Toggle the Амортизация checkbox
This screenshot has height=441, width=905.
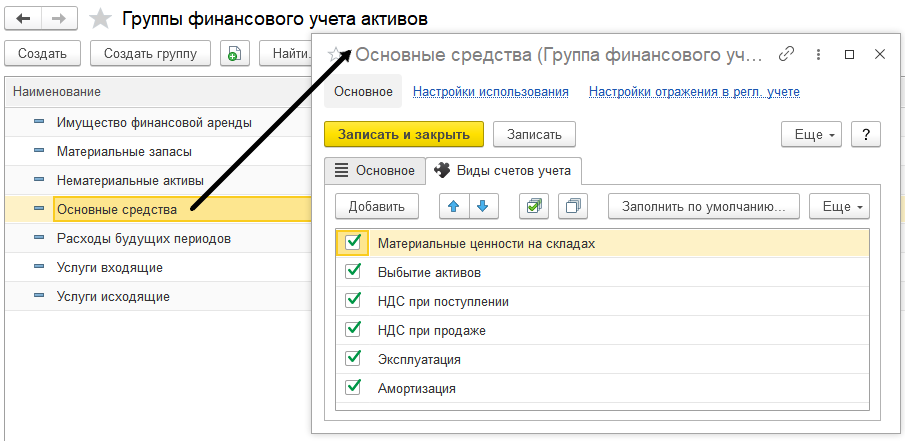[352, 388]
